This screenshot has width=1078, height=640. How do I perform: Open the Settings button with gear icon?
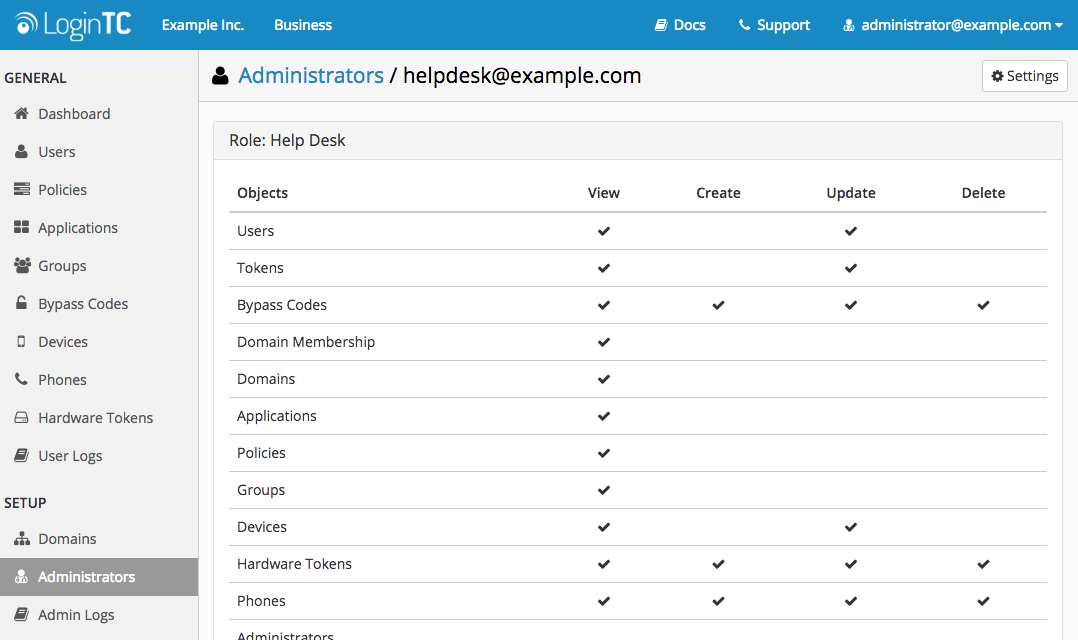click(x=1024, y=76)
